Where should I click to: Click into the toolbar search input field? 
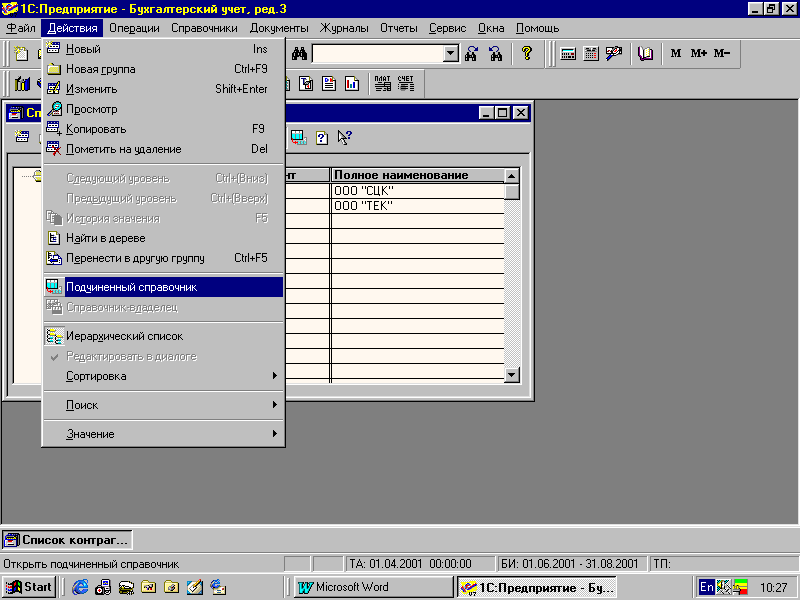coord(378,53)
